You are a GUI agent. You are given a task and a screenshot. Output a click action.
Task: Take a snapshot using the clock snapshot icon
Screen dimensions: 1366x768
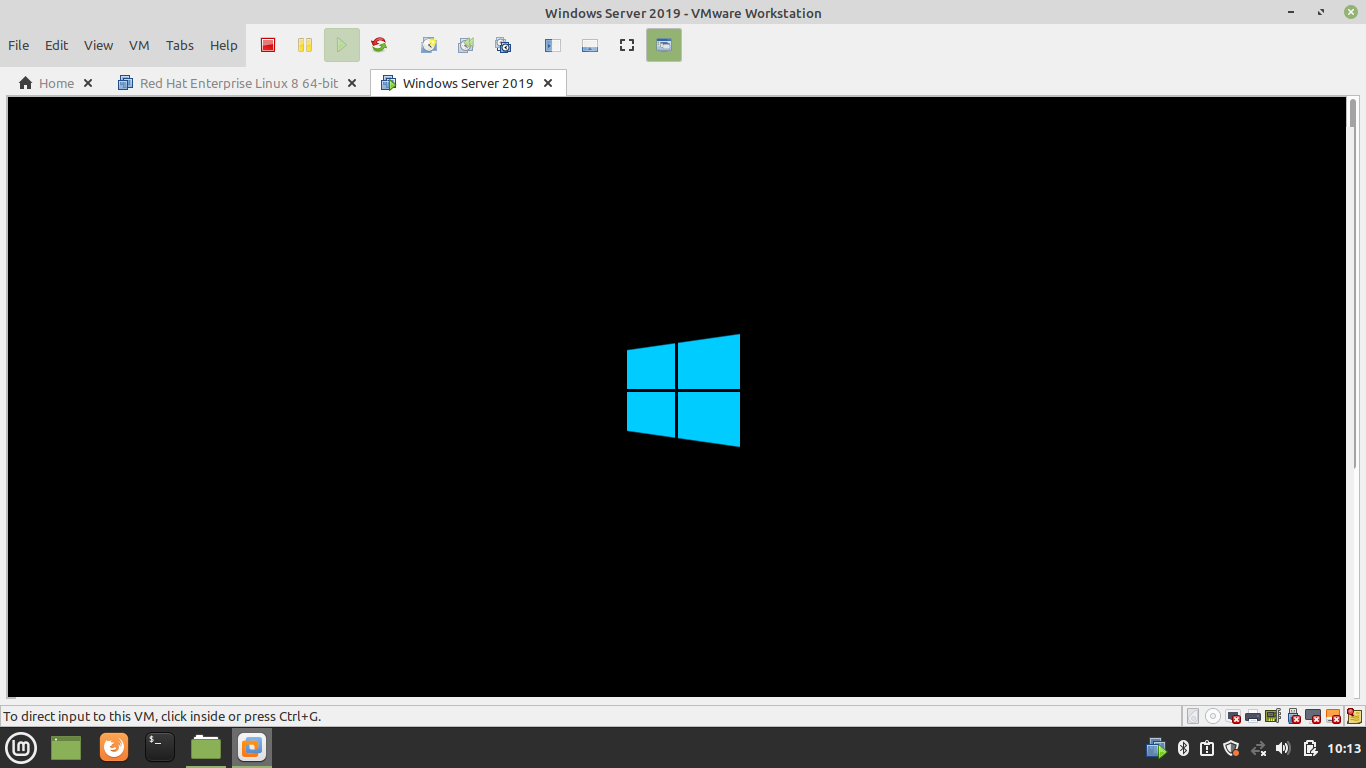coord(429,45)
